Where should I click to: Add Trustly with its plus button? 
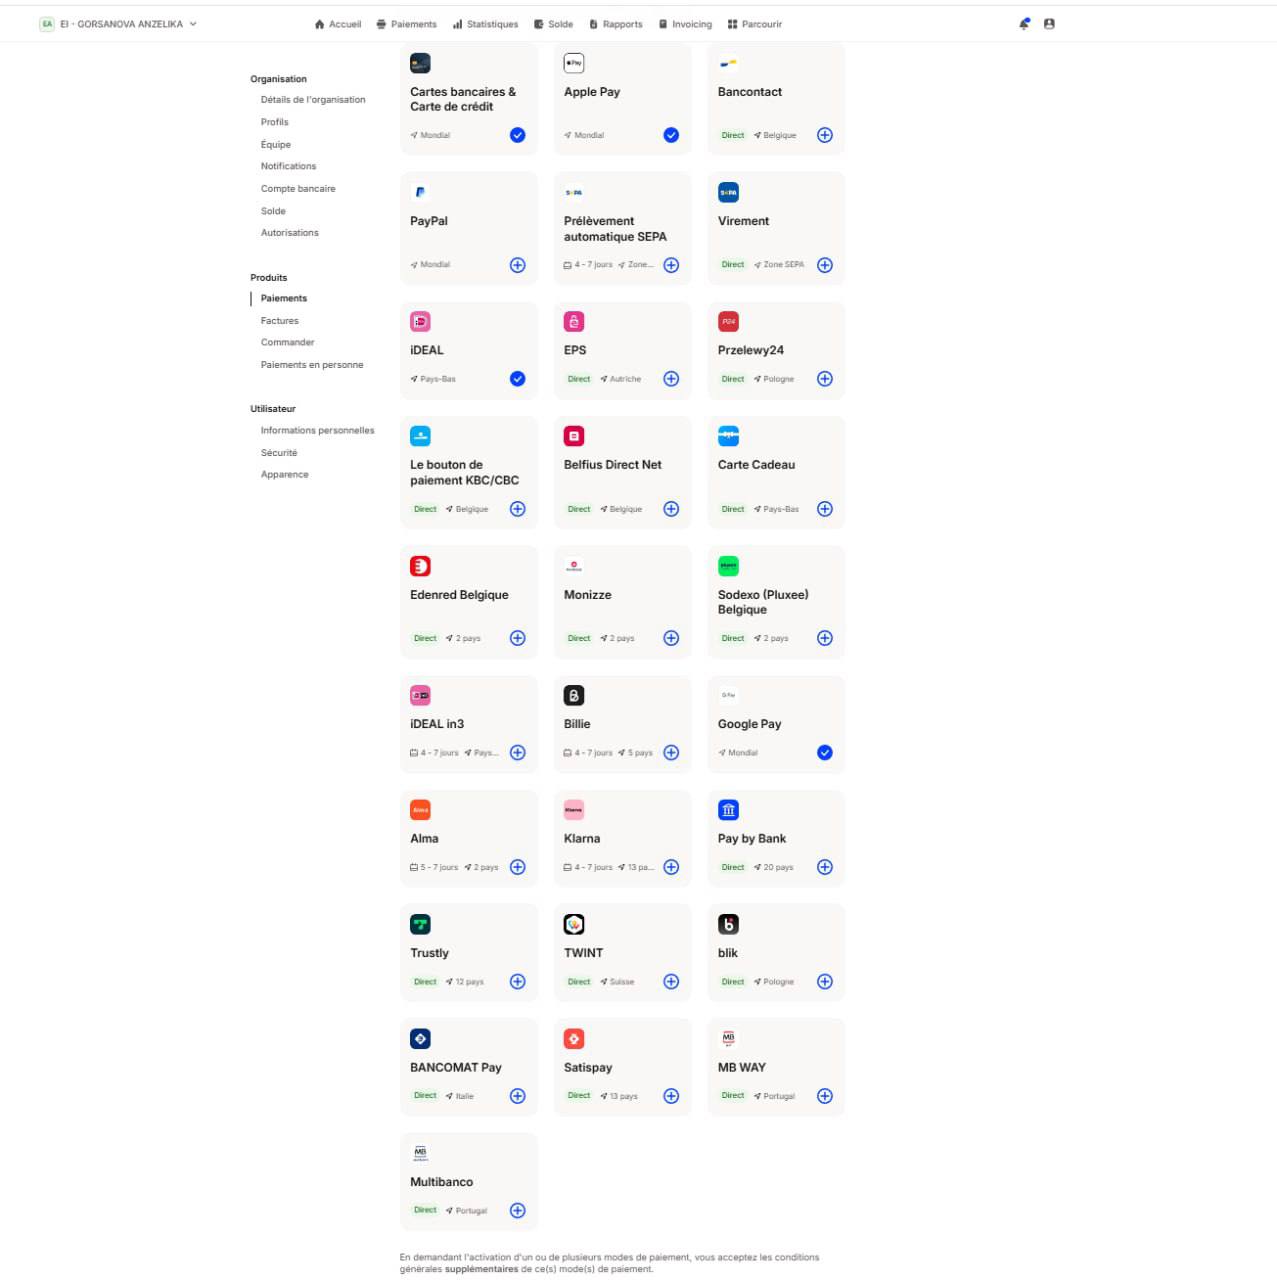(517, 982)
